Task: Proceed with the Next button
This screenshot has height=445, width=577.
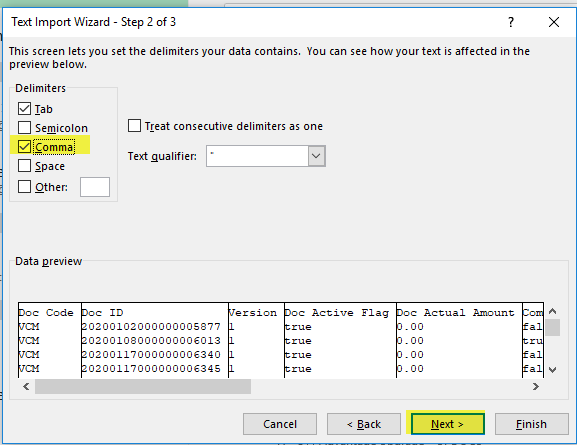Action: [447, 424]
